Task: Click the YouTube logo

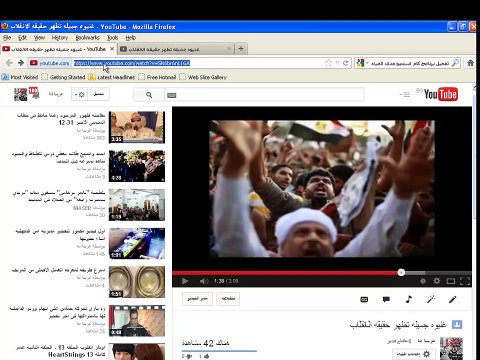Action: [x=440, y=94]
